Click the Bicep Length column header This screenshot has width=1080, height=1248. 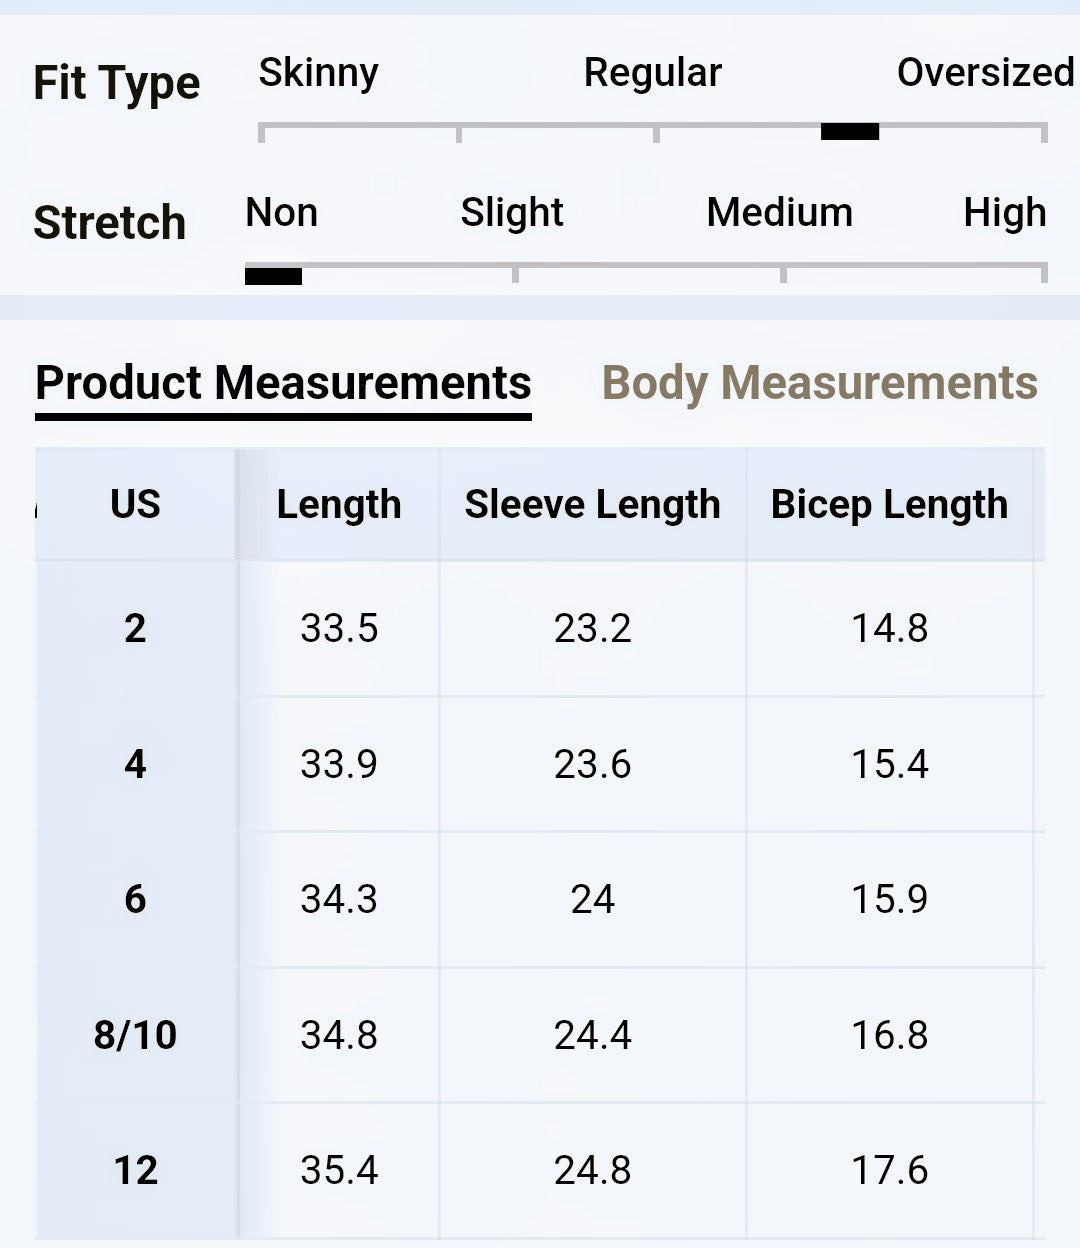[890, 504]
